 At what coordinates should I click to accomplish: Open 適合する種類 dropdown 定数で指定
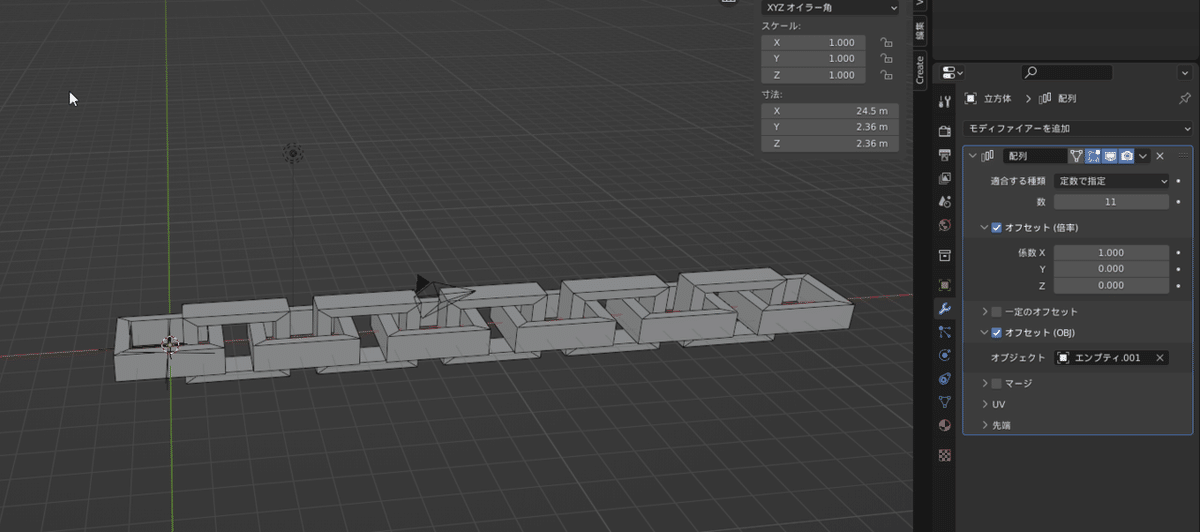click(x=1111, y=182)
